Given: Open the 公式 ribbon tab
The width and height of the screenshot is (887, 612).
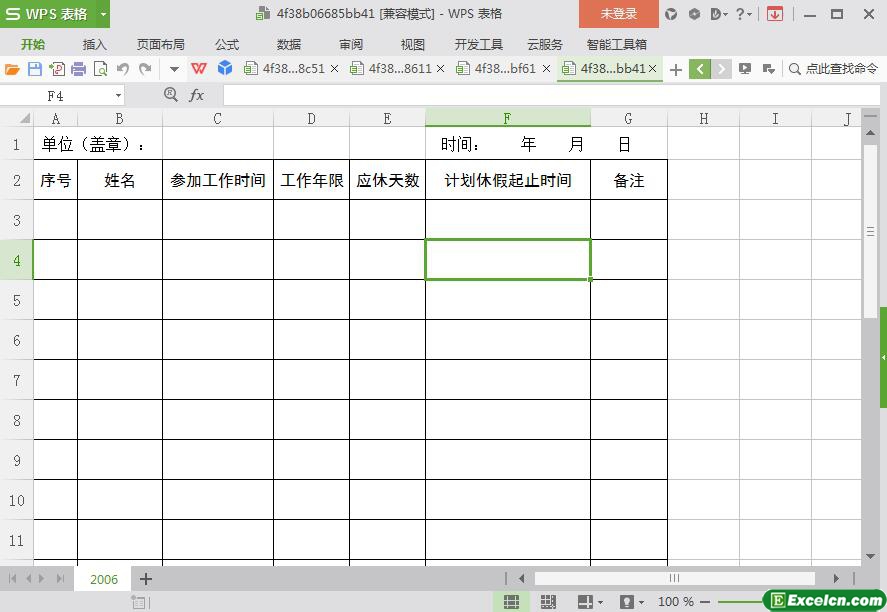Looking at the screenshot, I should (227, 44).
